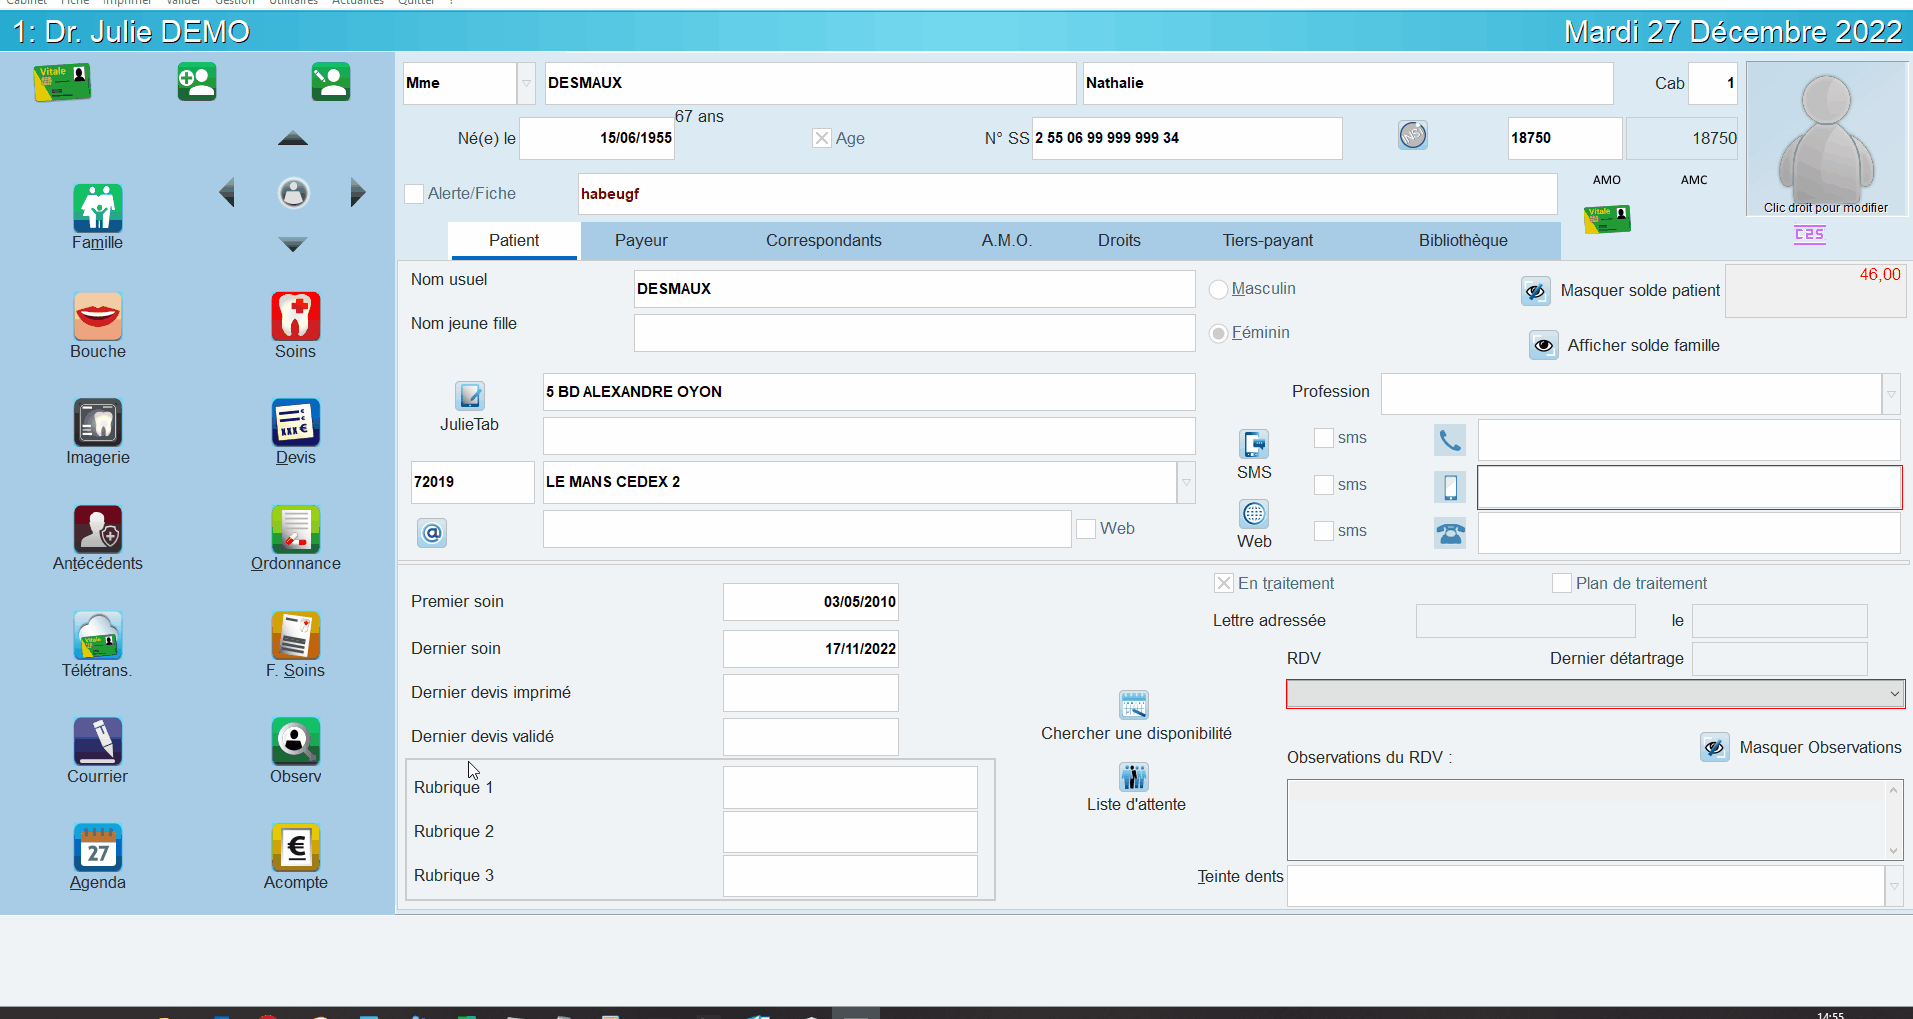Screen dimensions: 1913x1019
Task: Toggle the Age checkbox
Action: 822,138
